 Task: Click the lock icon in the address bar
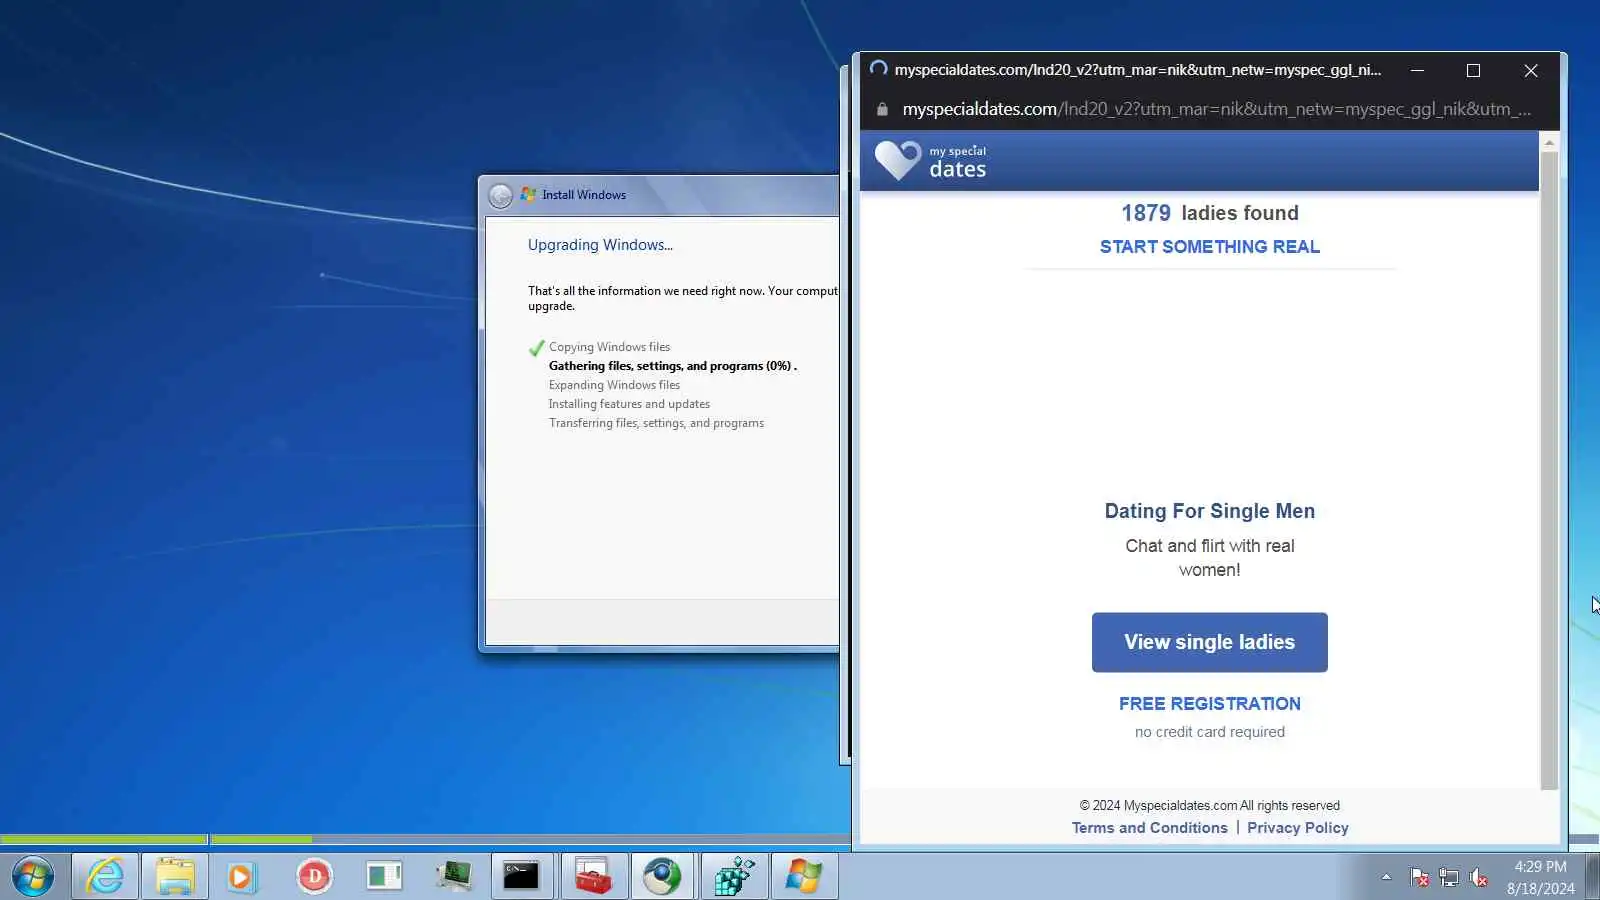[882, 109]
